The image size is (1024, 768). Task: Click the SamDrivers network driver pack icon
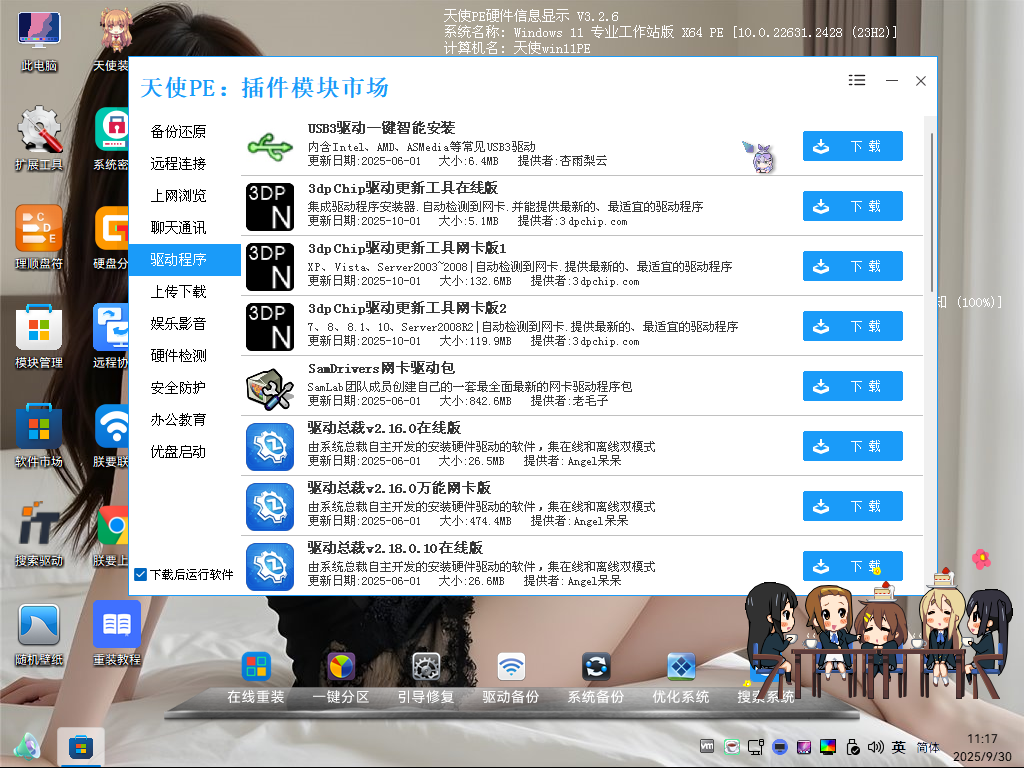270,386
